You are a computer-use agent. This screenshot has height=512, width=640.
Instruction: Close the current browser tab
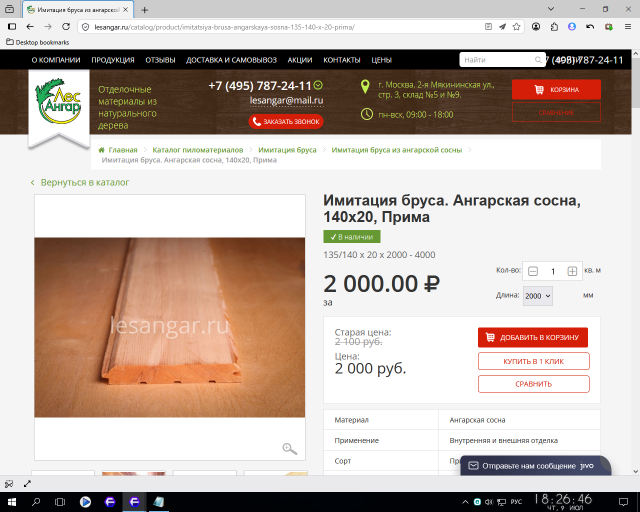pyautogui.click(x=126, y=9)
